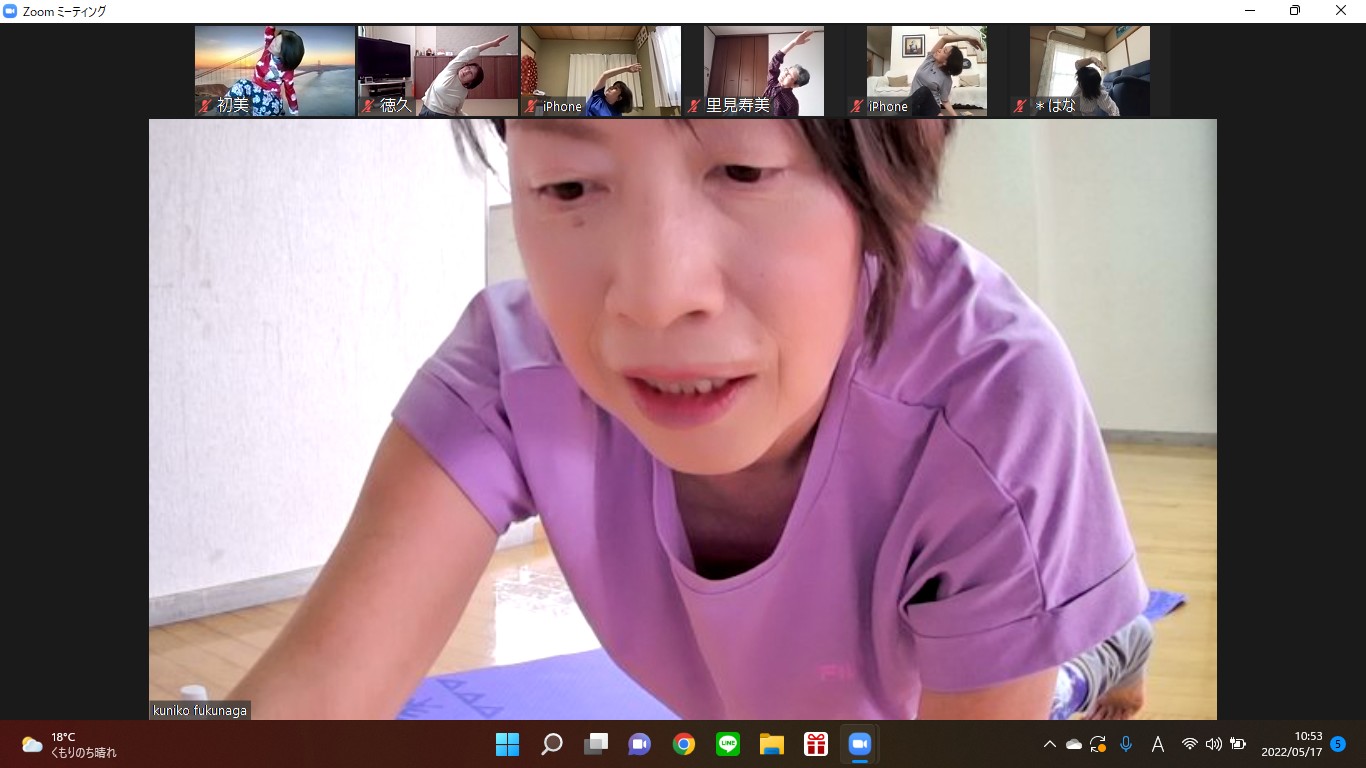1366x768 pixels.
Task: Open the red gift box app icon
Action: point(816,744)
